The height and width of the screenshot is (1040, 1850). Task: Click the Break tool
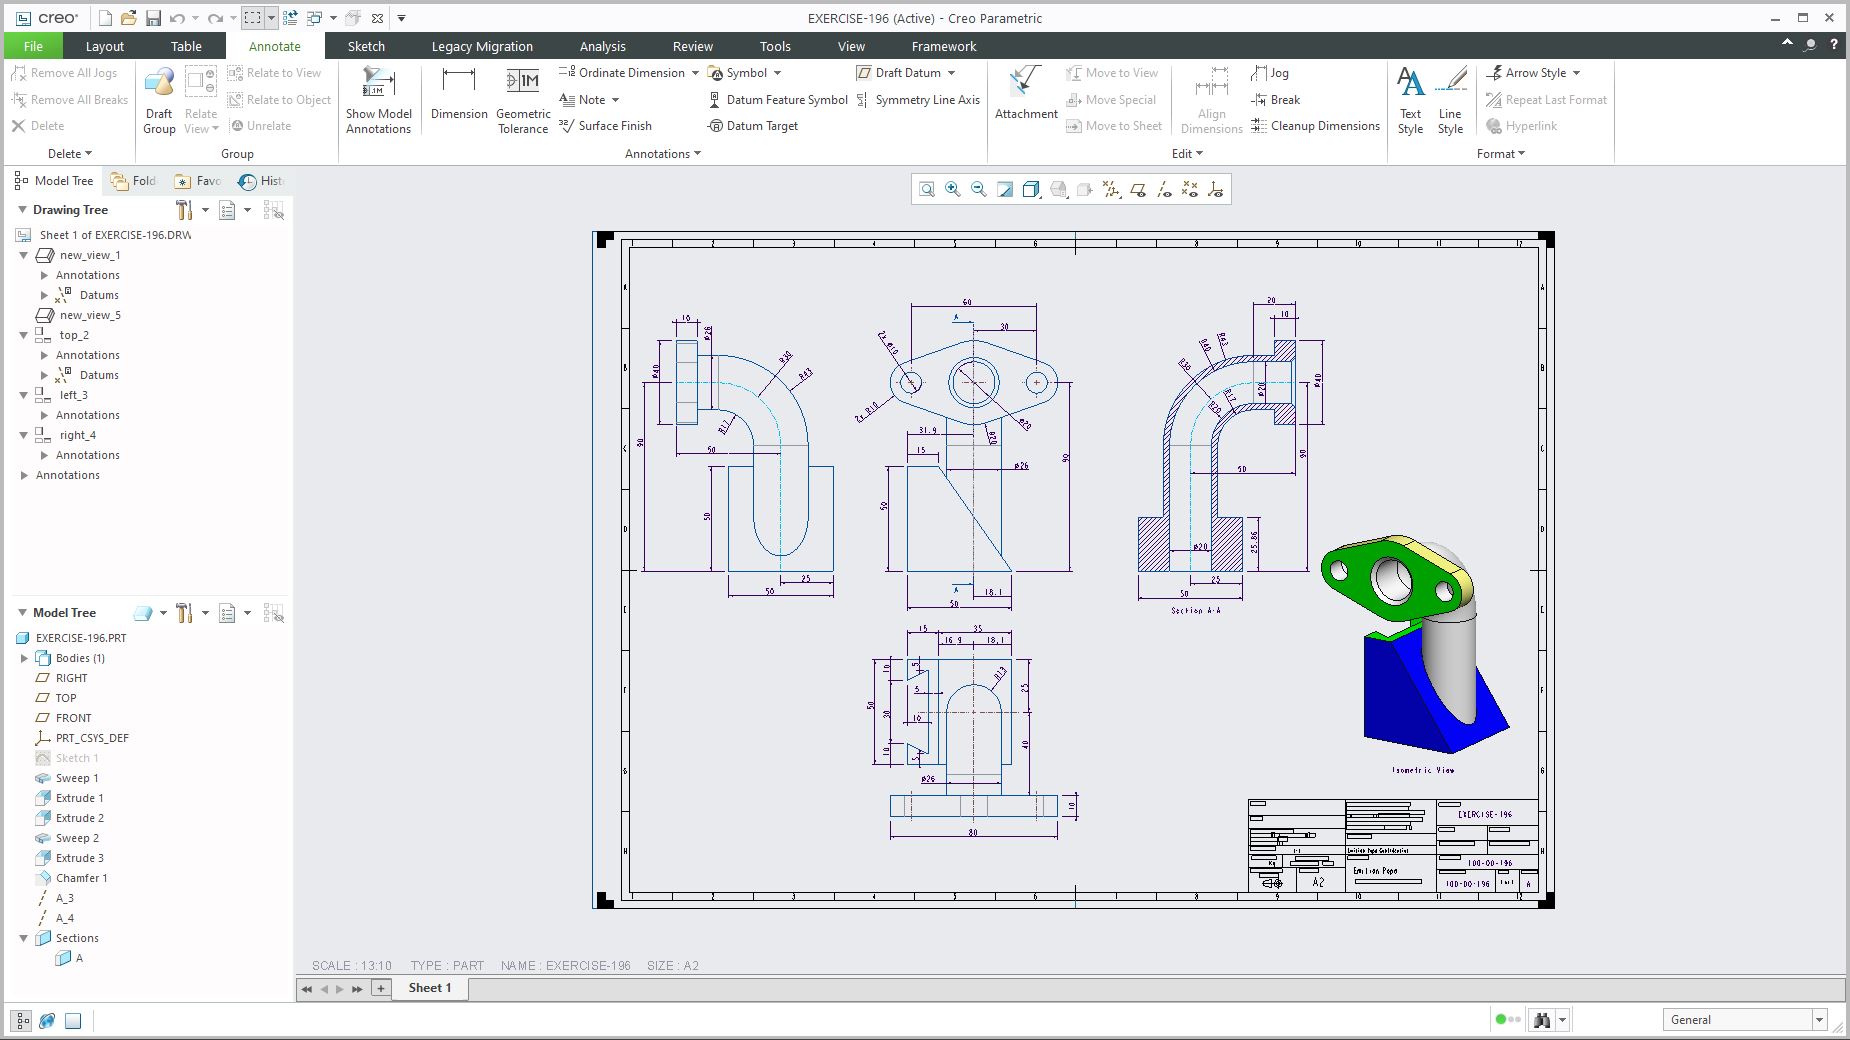point(1276,100)
